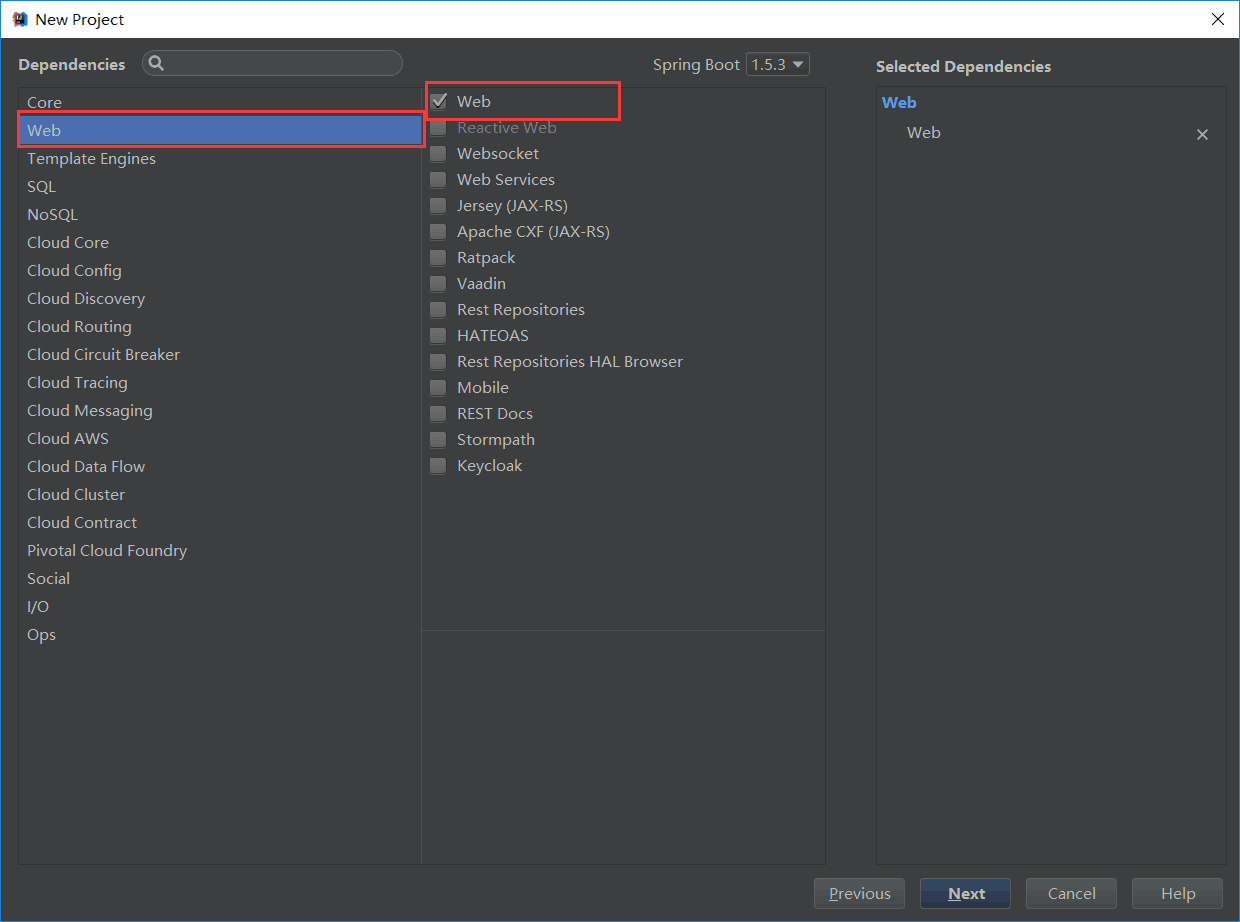Select the Core category
The image size is (1240, 922).
pyautogui.click(x=220, y=102)
